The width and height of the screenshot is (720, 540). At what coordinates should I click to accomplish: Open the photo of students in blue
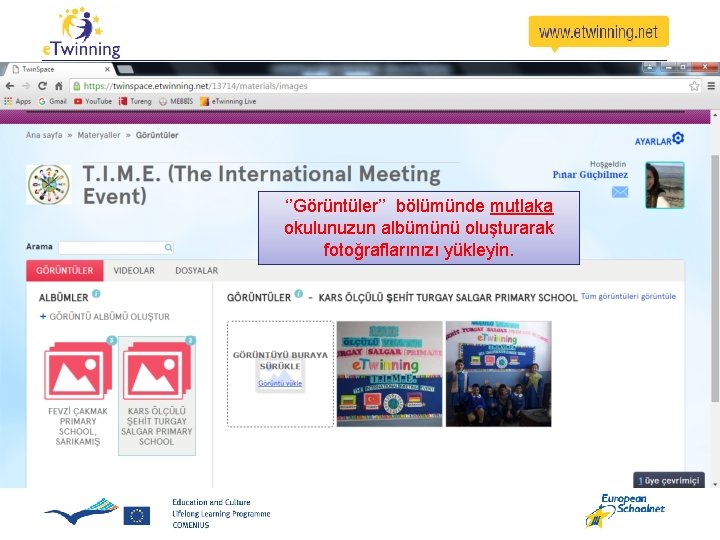(499, 374)
